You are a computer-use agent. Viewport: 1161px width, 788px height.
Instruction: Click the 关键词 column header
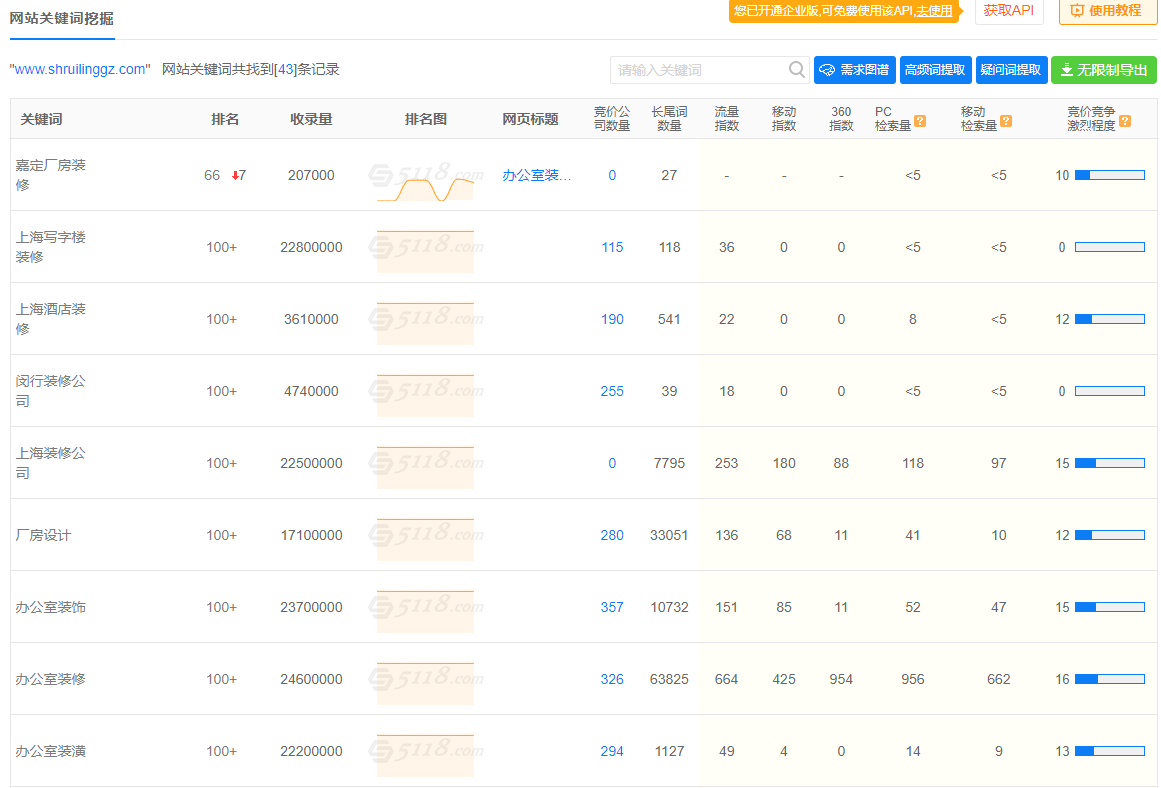(41, 119)
